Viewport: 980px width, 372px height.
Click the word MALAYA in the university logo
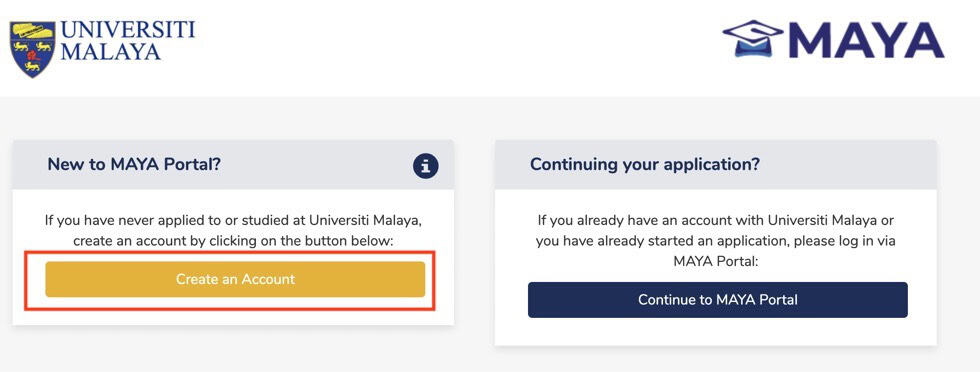[111, 52]
